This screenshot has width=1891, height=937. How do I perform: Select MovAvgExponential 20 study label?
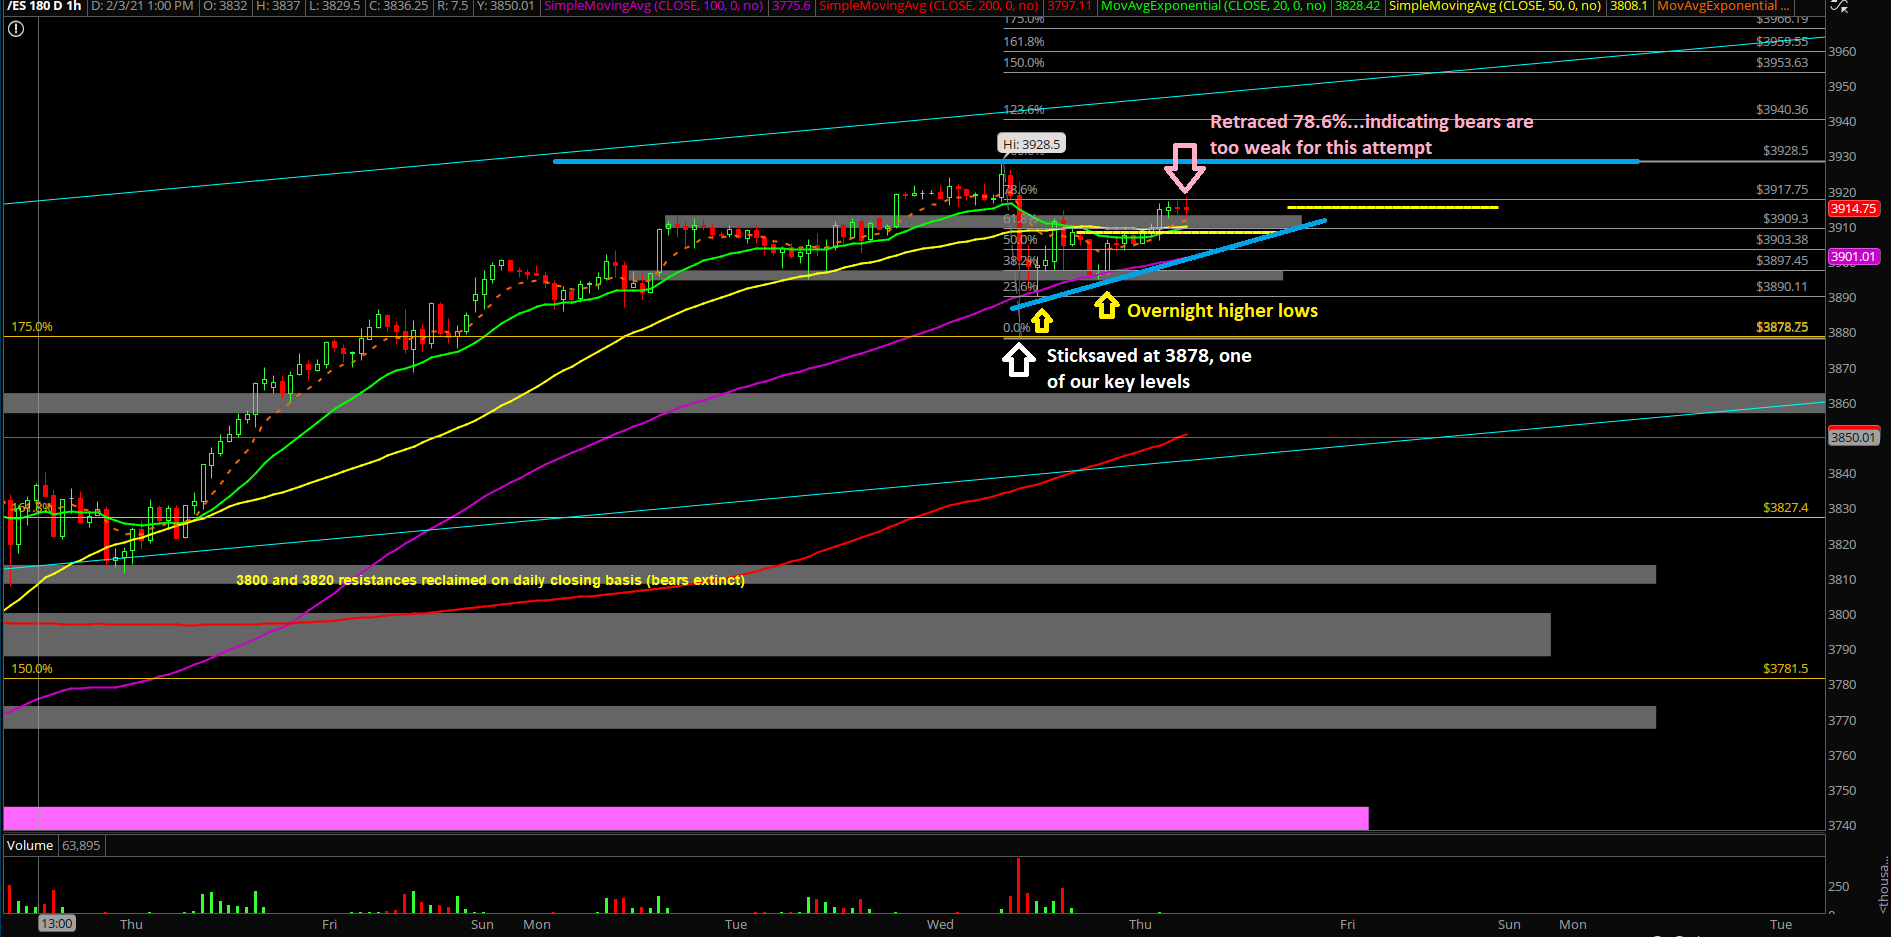[x=1213, y=6]
